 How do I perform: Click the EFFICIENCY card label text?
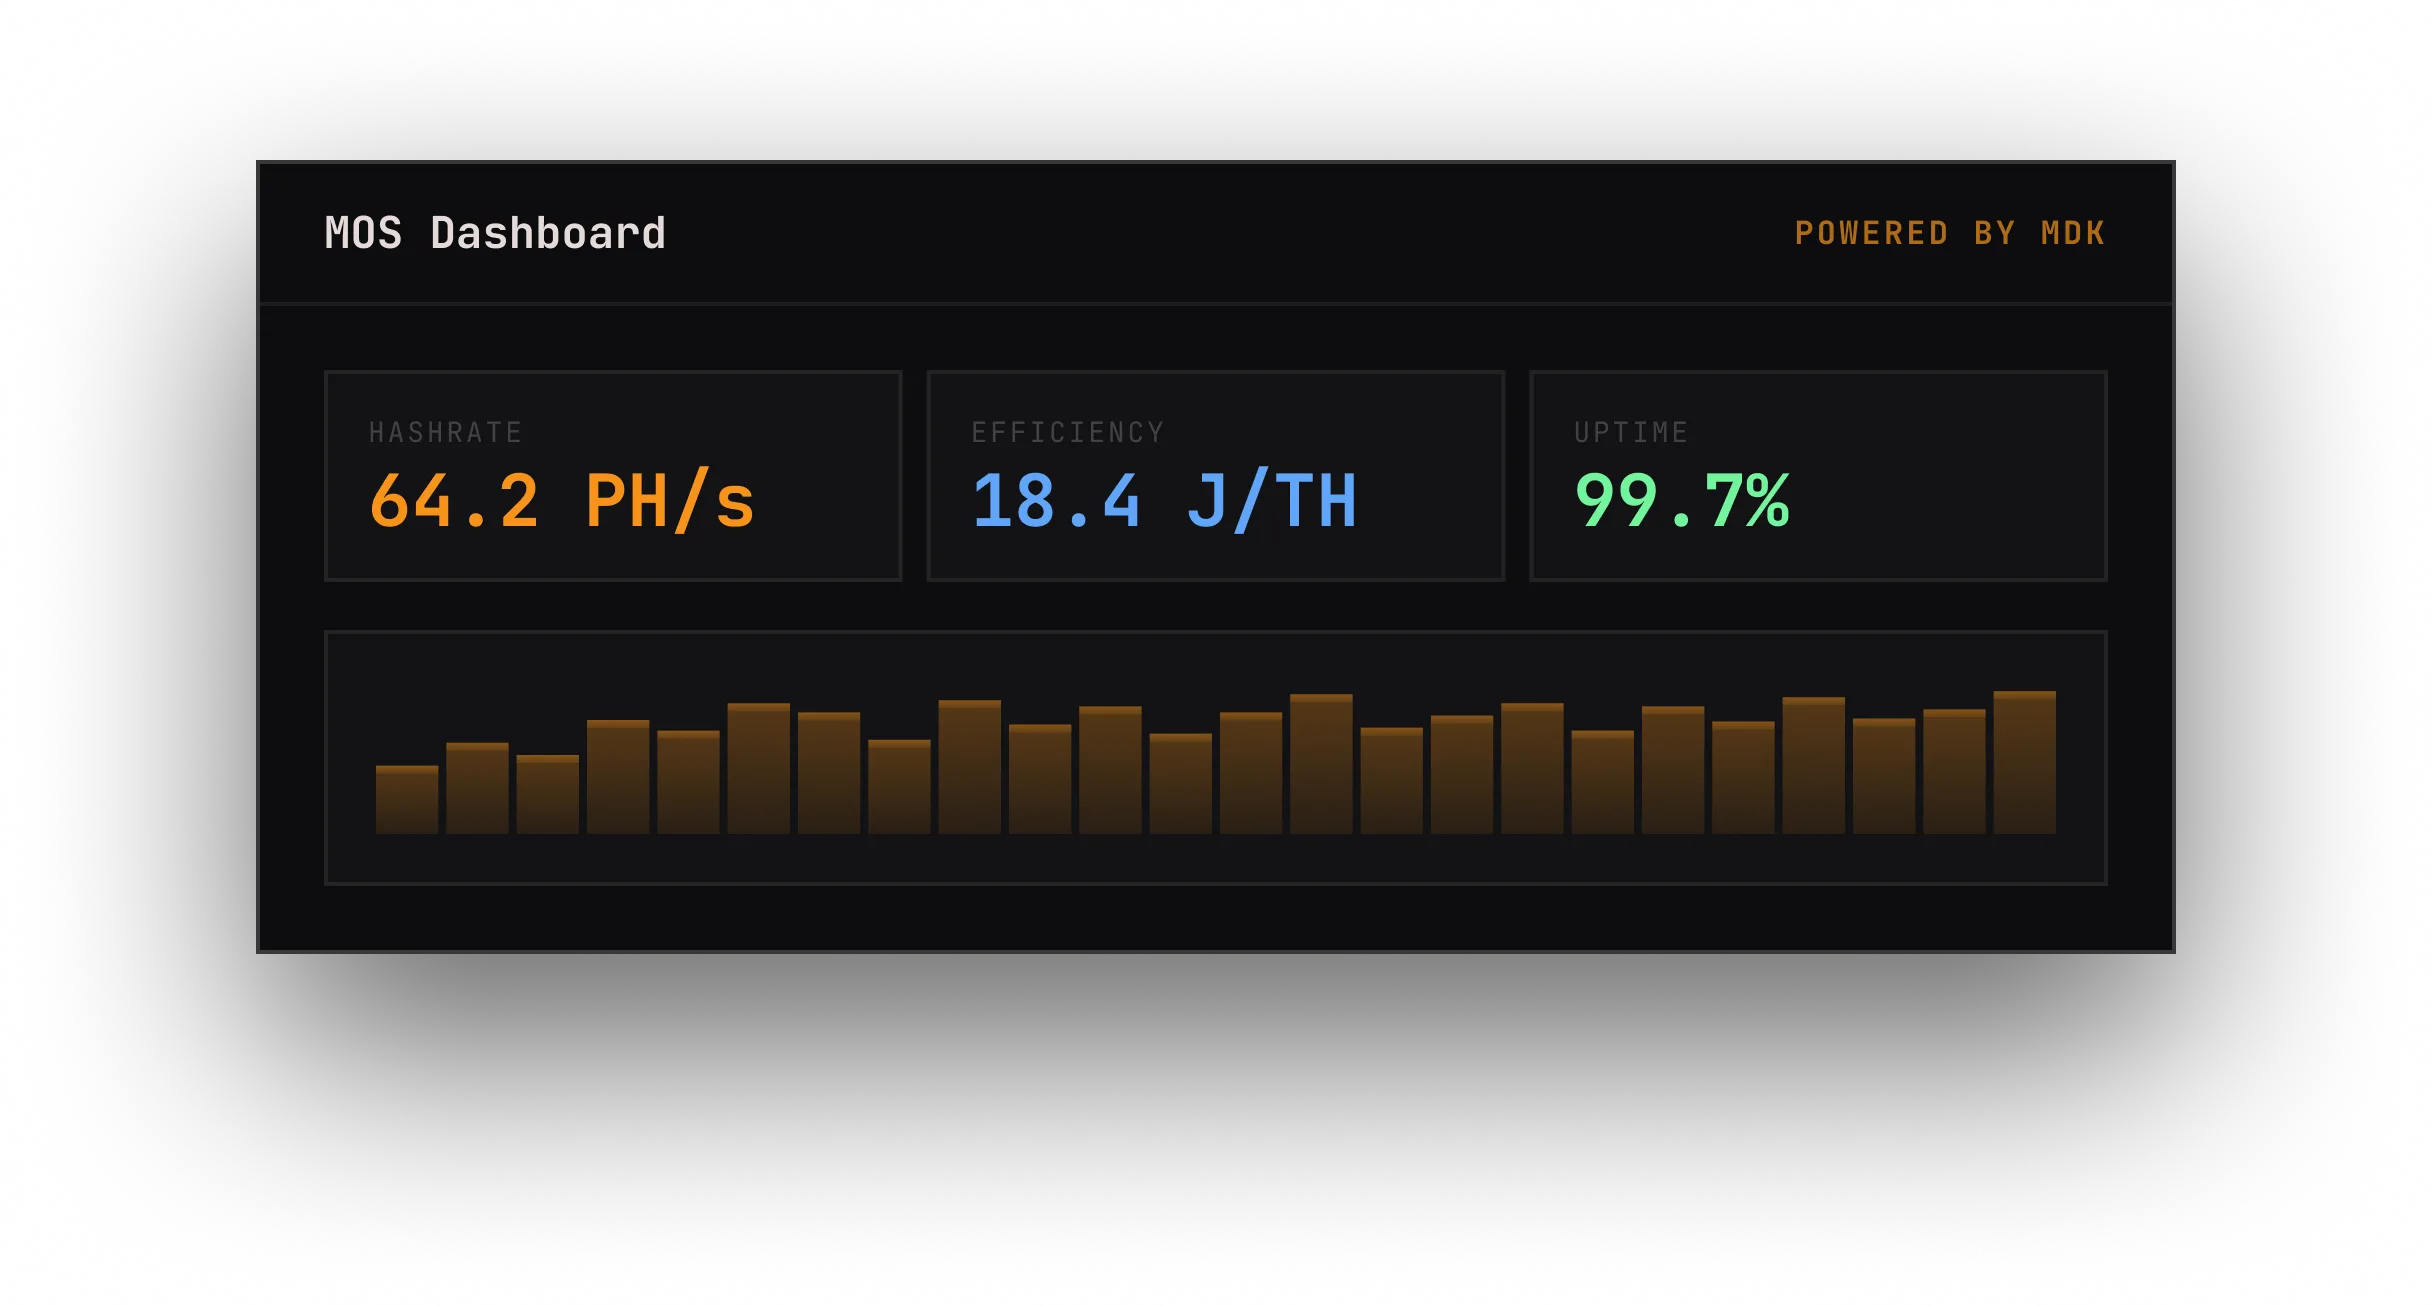tap(1068, 432)
